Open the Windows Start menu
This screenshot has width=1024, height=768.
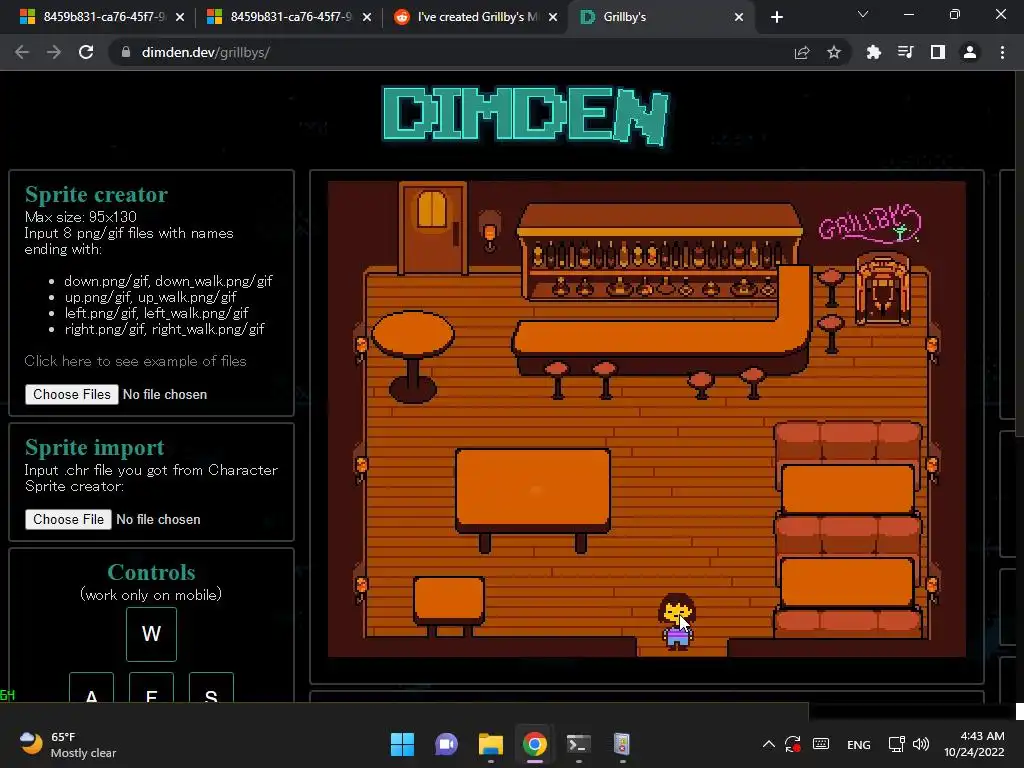402,744
